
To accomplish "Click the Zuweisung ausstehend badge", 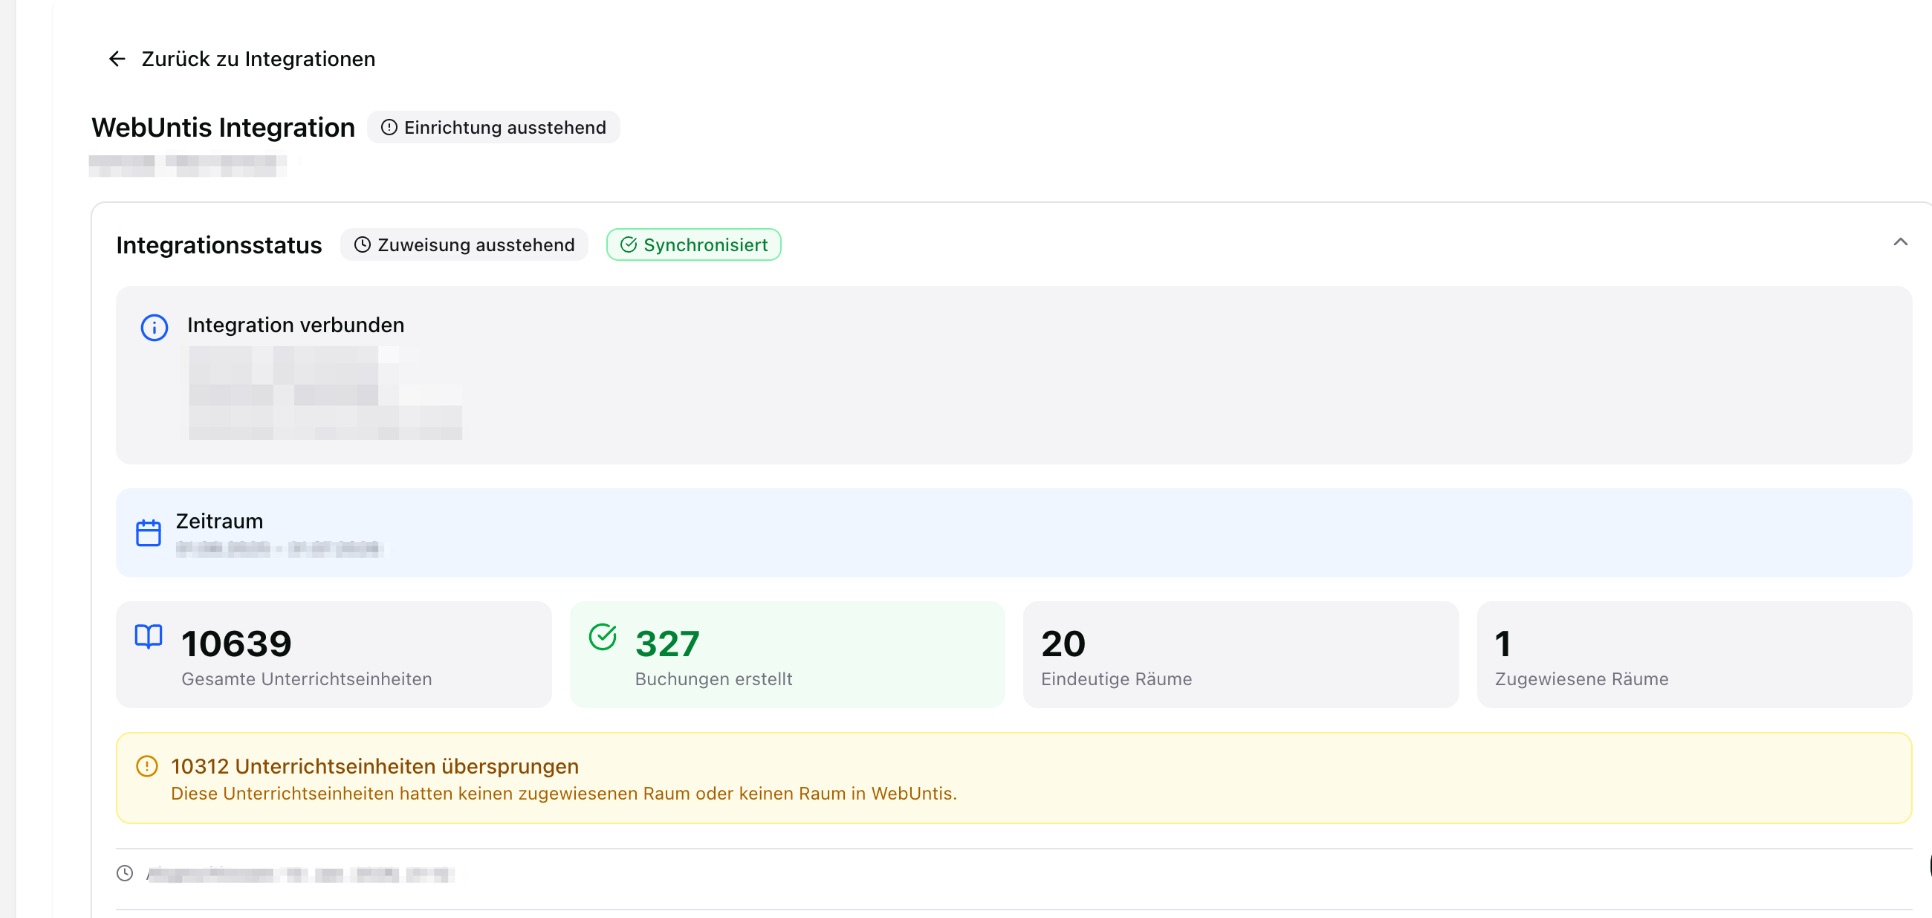I will (465, 245).
